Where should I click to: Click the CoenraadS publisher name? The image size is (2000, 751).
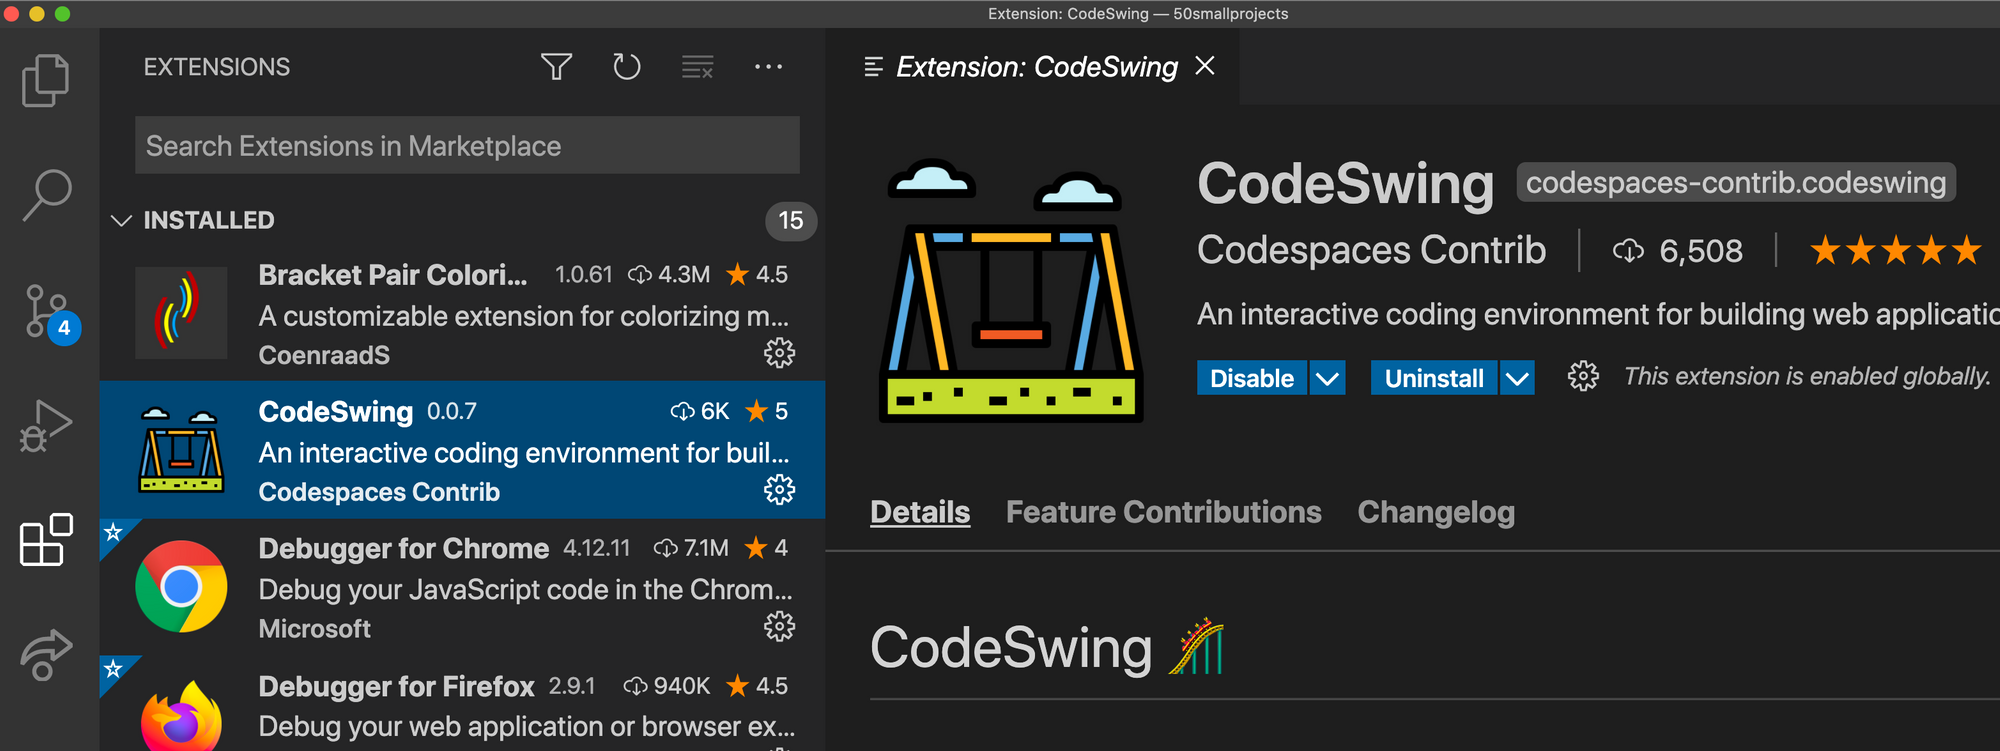tap(324, 355)
